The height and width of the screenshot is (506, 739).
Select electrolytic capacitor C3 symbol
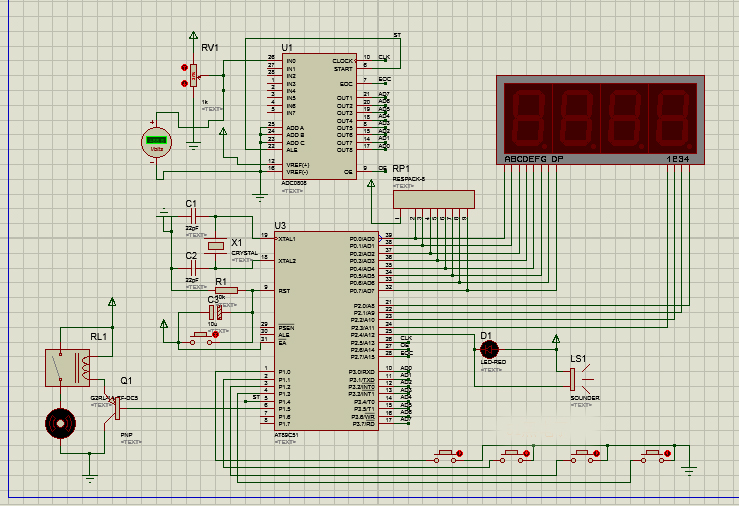(215, 312)
